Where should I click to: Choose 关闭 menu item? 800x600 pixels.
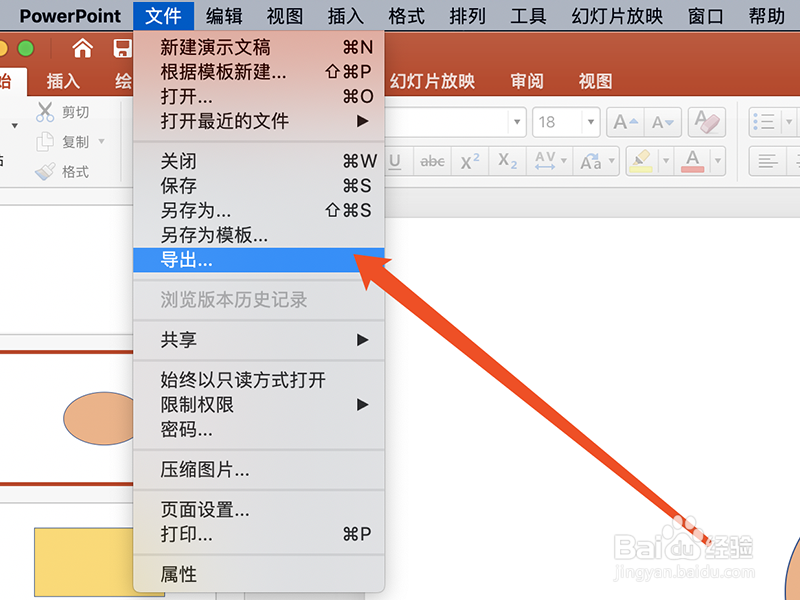point(259,161)
